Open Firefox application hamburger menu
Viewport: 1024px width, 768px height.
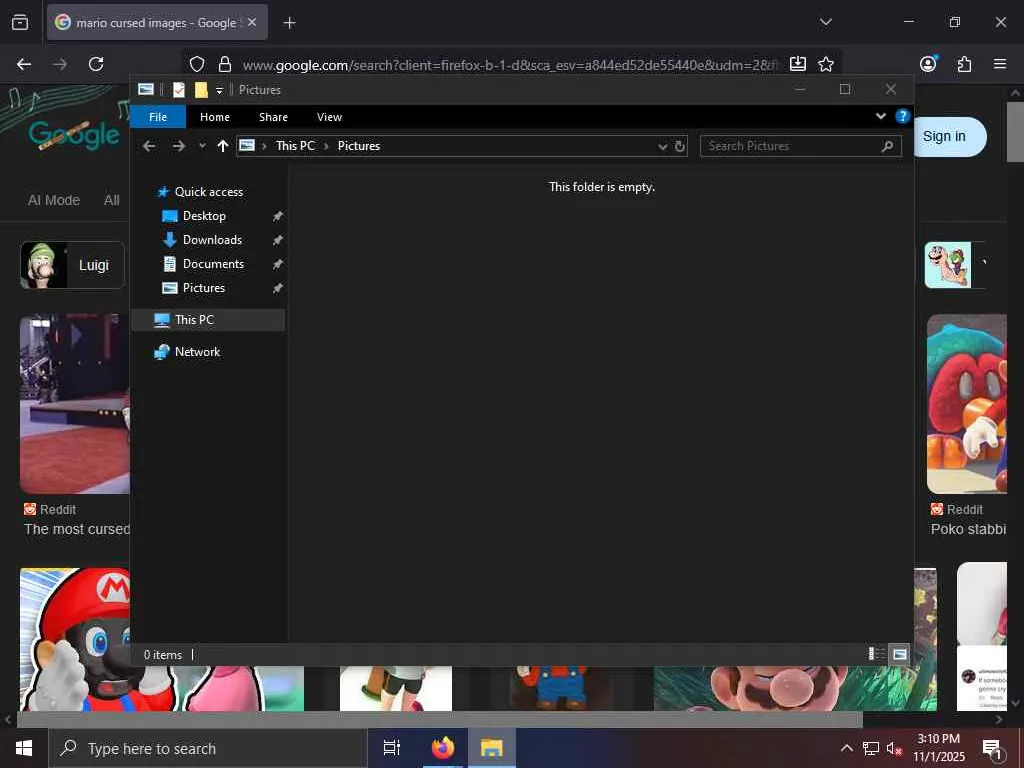(1000, 64)
